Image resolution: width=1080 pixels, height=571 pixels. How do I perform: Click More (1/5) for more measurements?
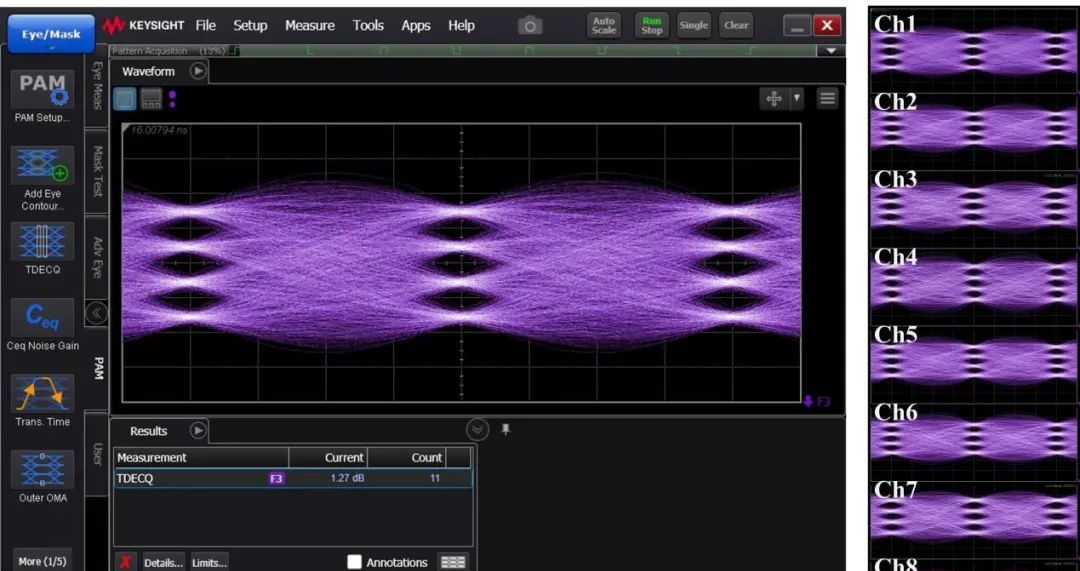(x=43, y=561)
